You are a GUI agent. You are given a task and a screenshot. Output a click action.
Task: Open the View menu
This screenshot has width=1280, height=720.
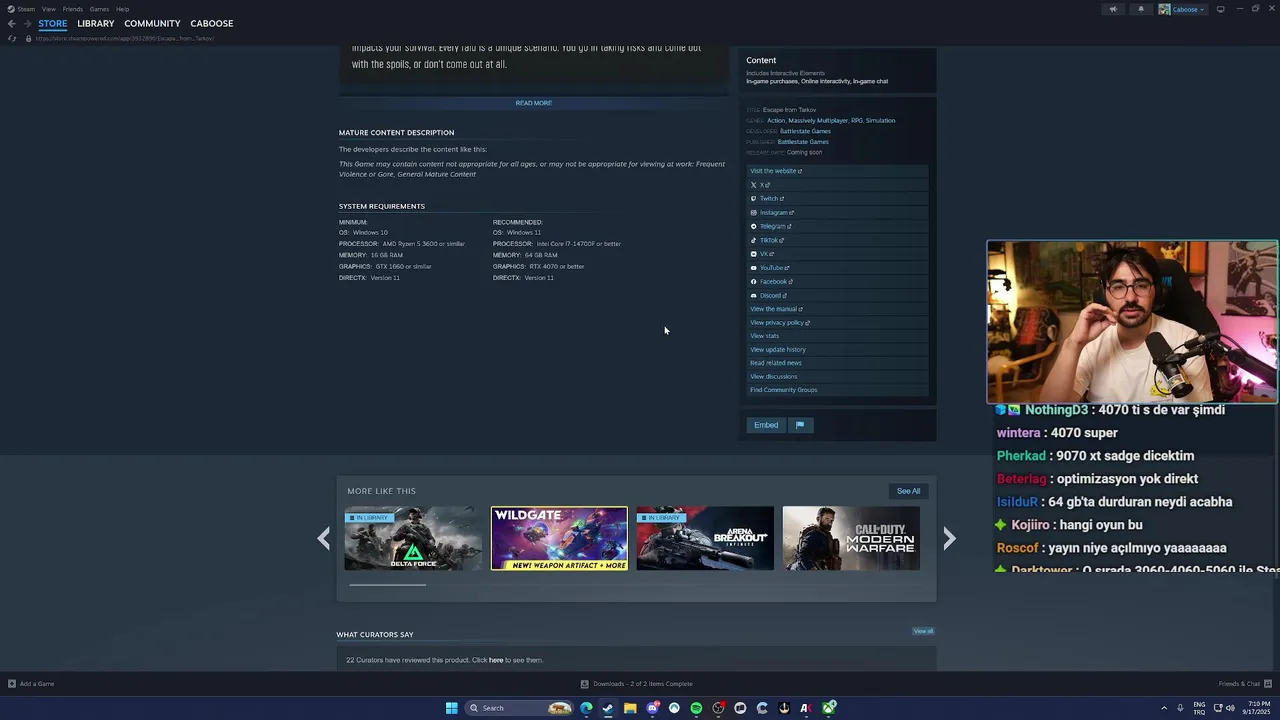click(48, 9)
